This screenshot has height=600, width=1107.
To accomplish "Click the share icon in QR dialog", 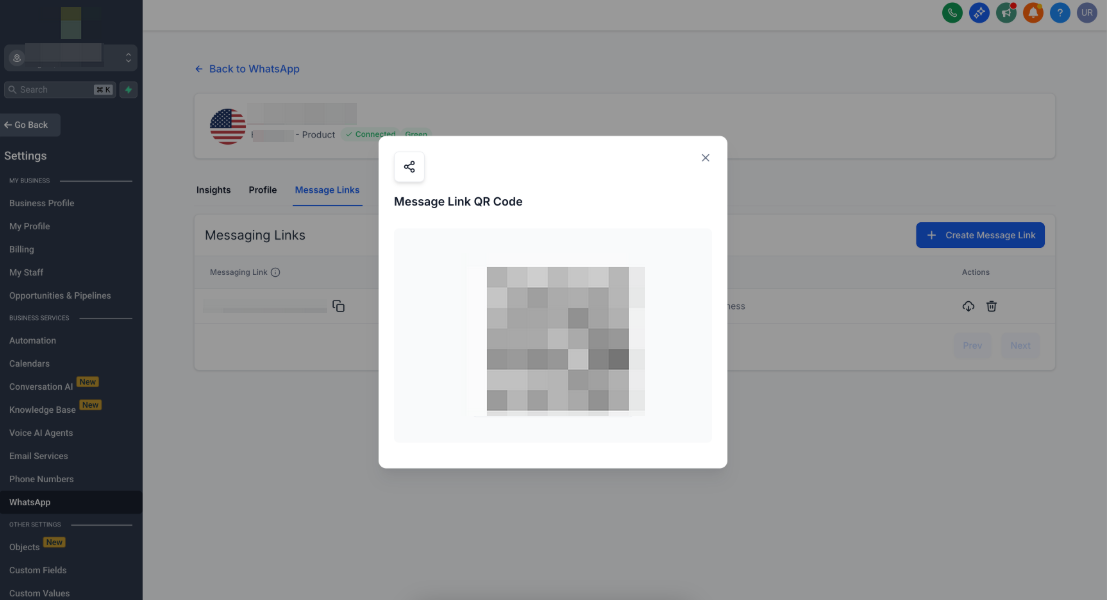I will click(x=409, y=167).
